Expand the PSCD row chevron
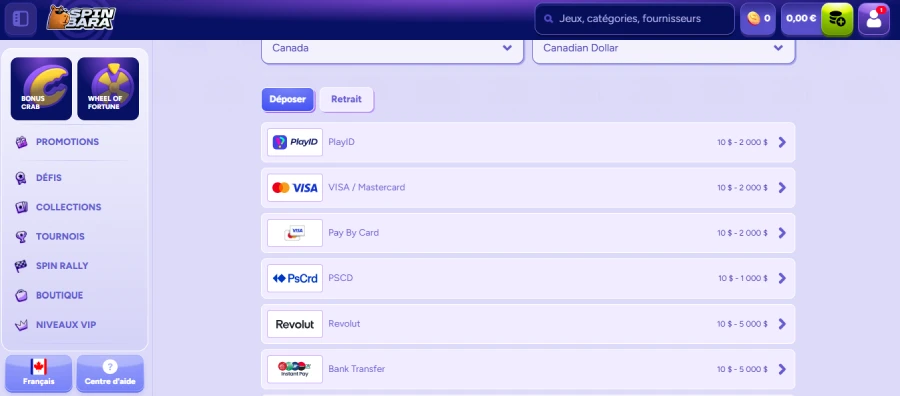900x396 pixels. pyautogui.click(x=782, y=278)
